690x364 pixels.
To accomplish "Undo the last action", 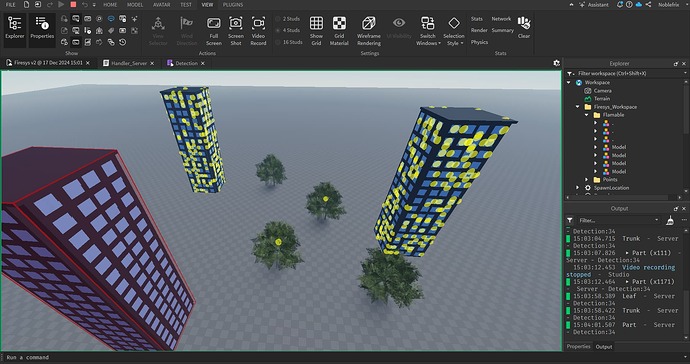I will [84, 4].
